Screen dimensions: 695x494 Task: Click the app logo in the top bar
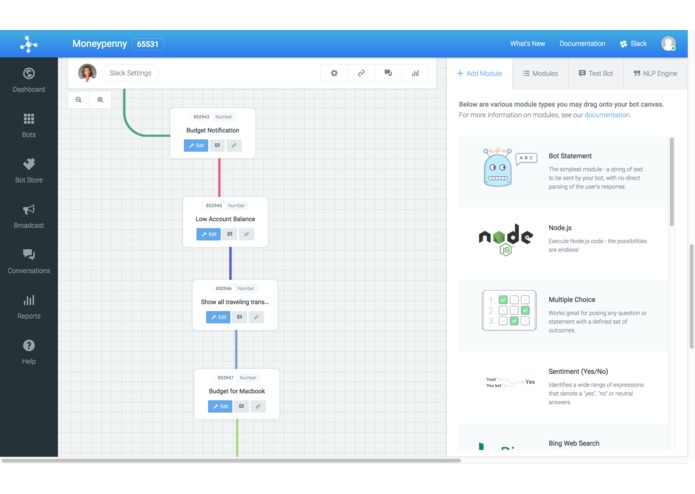(29, 44)
